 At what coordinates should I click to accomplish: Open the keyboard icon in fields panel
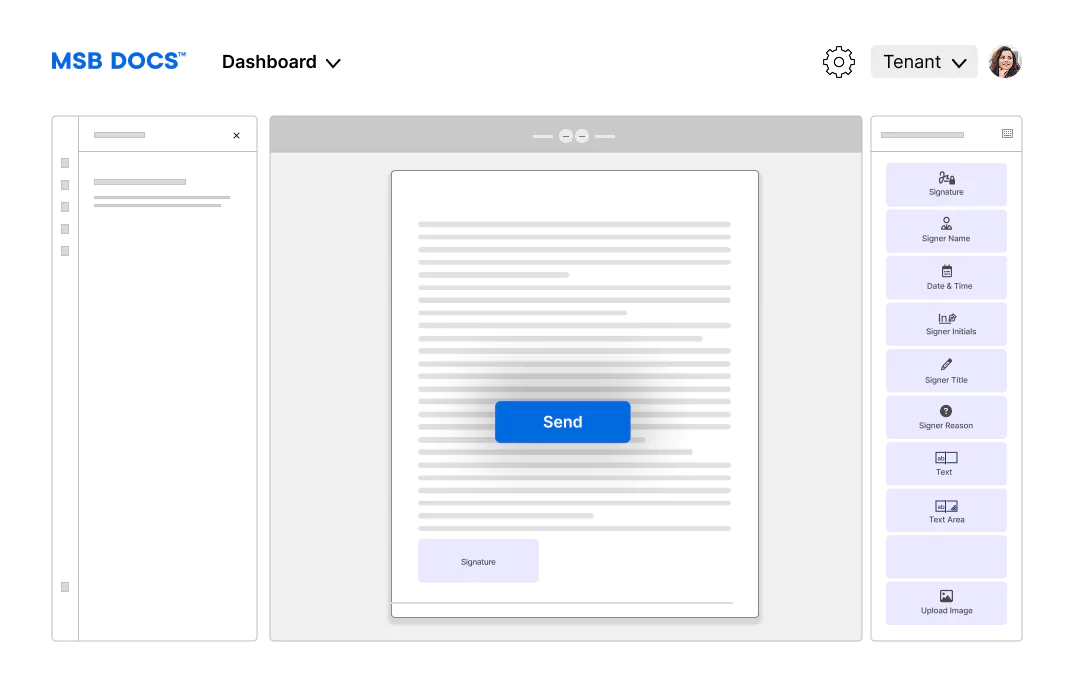tap(1007, 134)
